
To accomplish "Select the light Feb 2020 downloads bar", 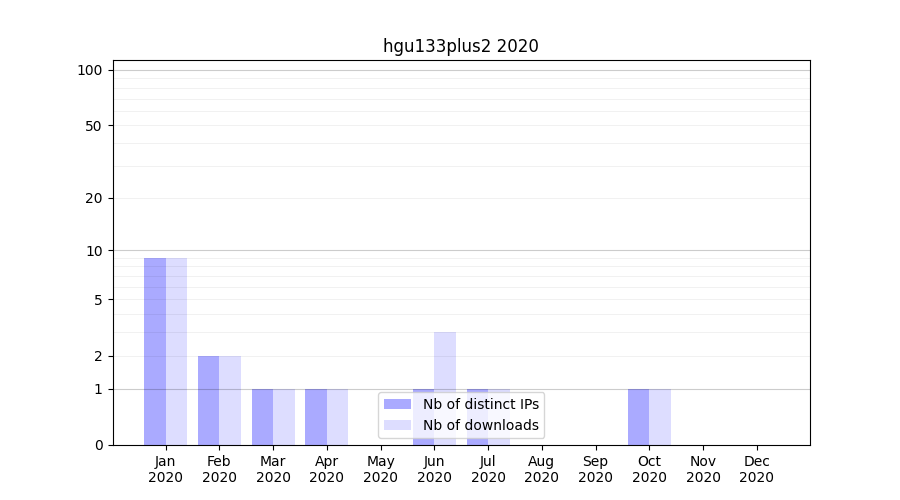I will click(230, 400).
